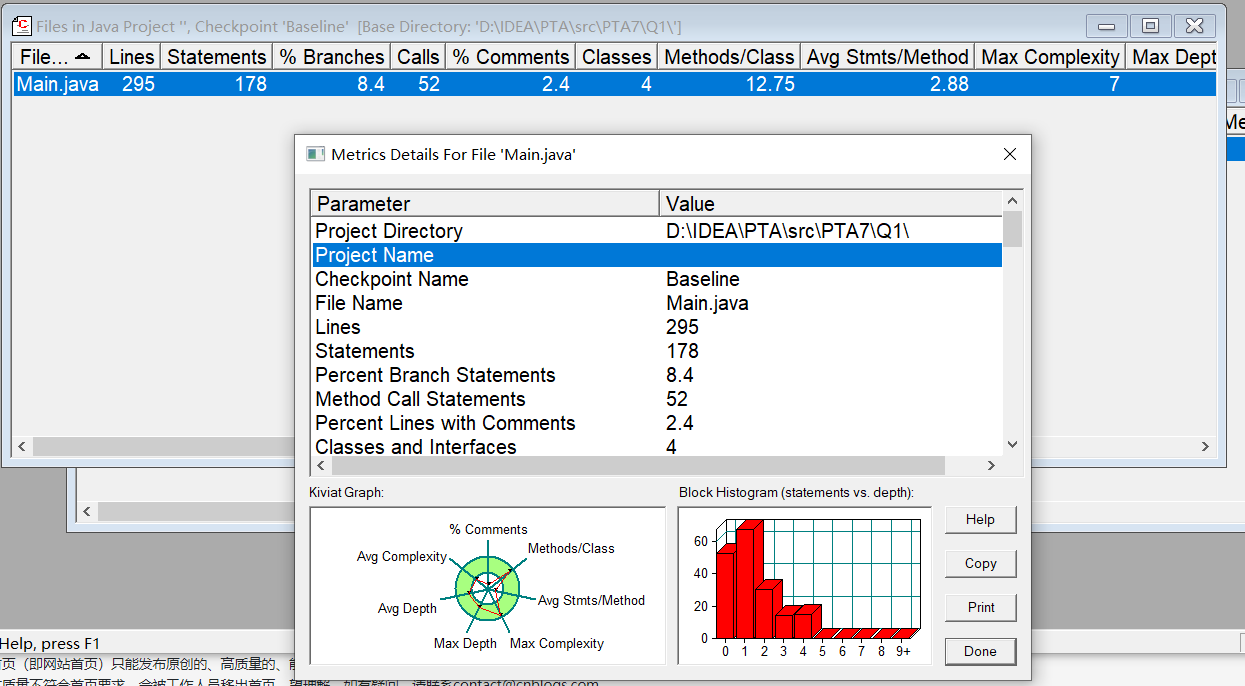Click the details list vertical scrollbar thumb

[1012, 229]
